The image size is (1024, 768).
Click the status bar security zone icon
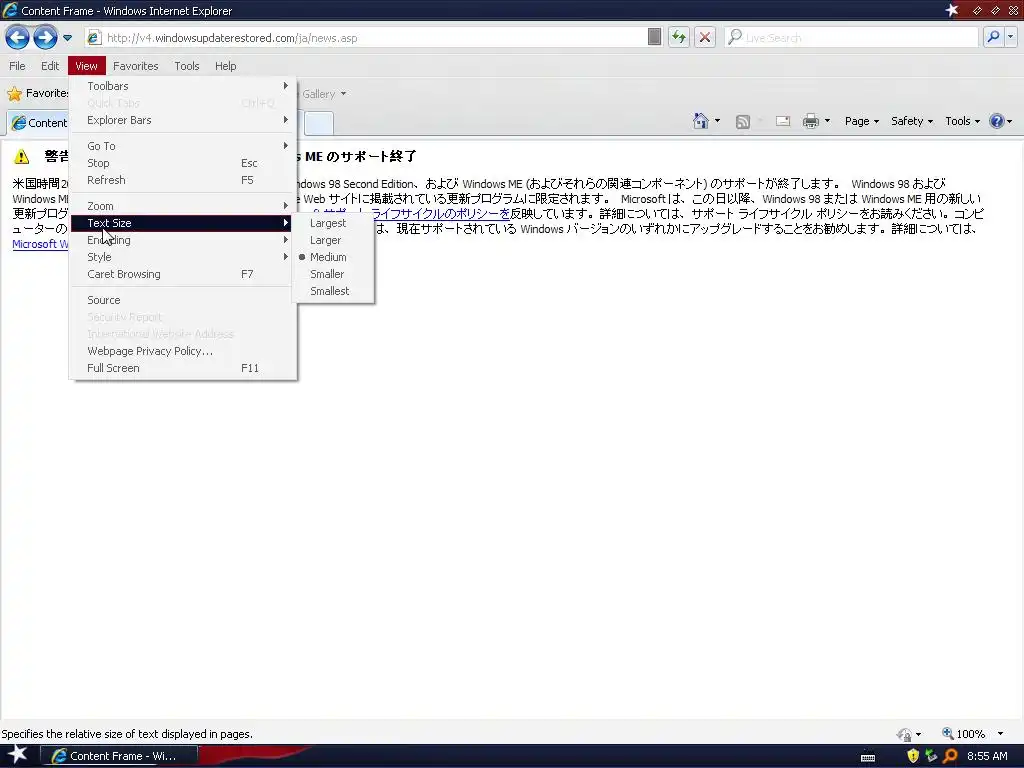point(904,734)
